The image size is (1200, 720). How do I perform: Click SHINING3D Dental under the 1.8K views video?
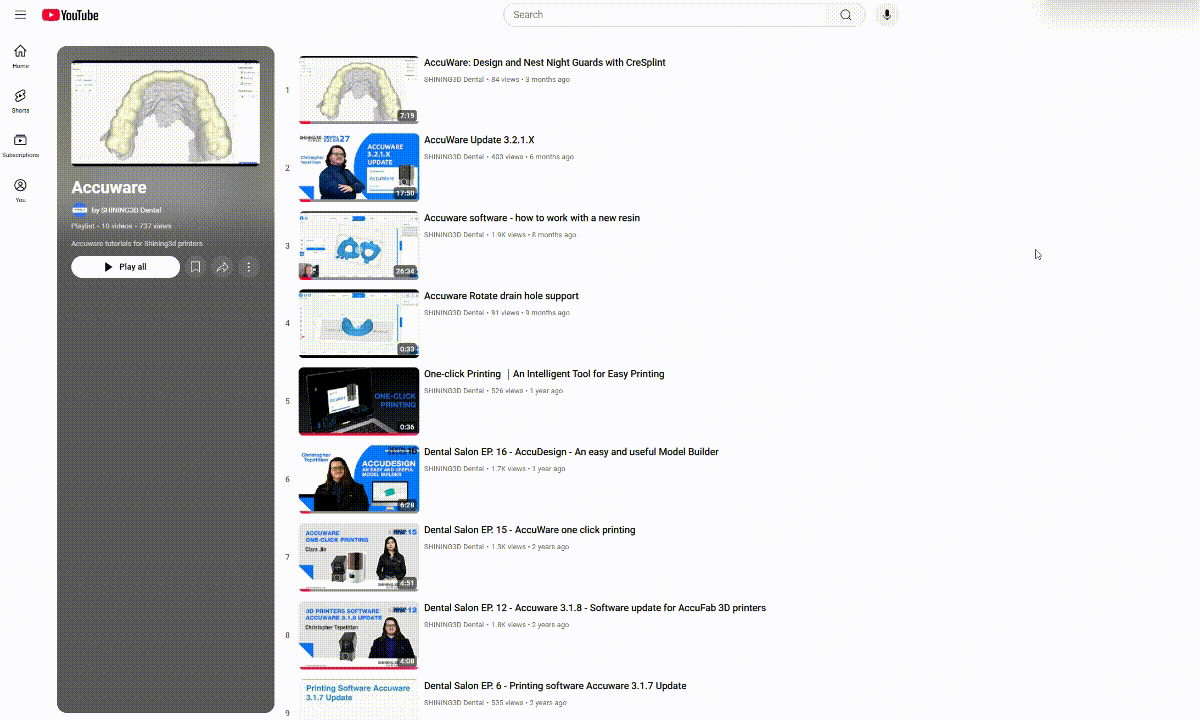(x=454, y=625)
